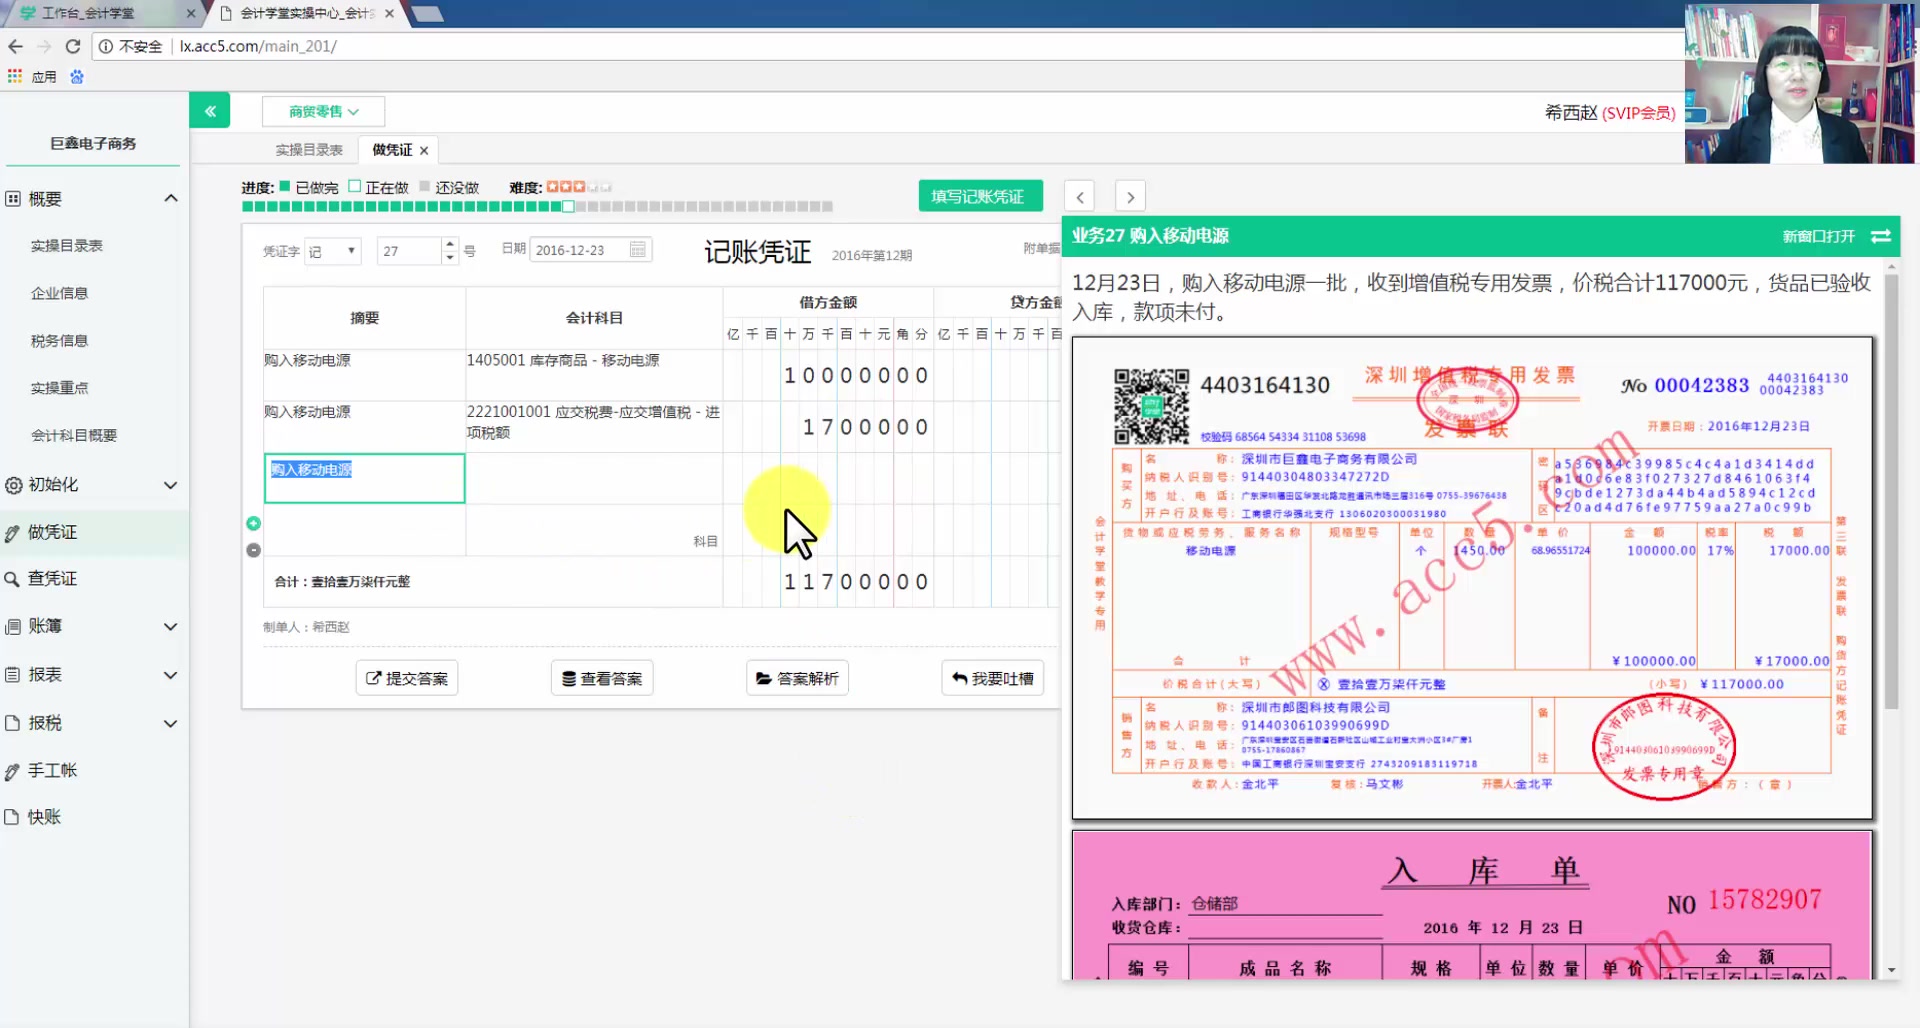Check the 正在做 progress filter
This screenshot has height=1028, width=1920.
[356, 186]
